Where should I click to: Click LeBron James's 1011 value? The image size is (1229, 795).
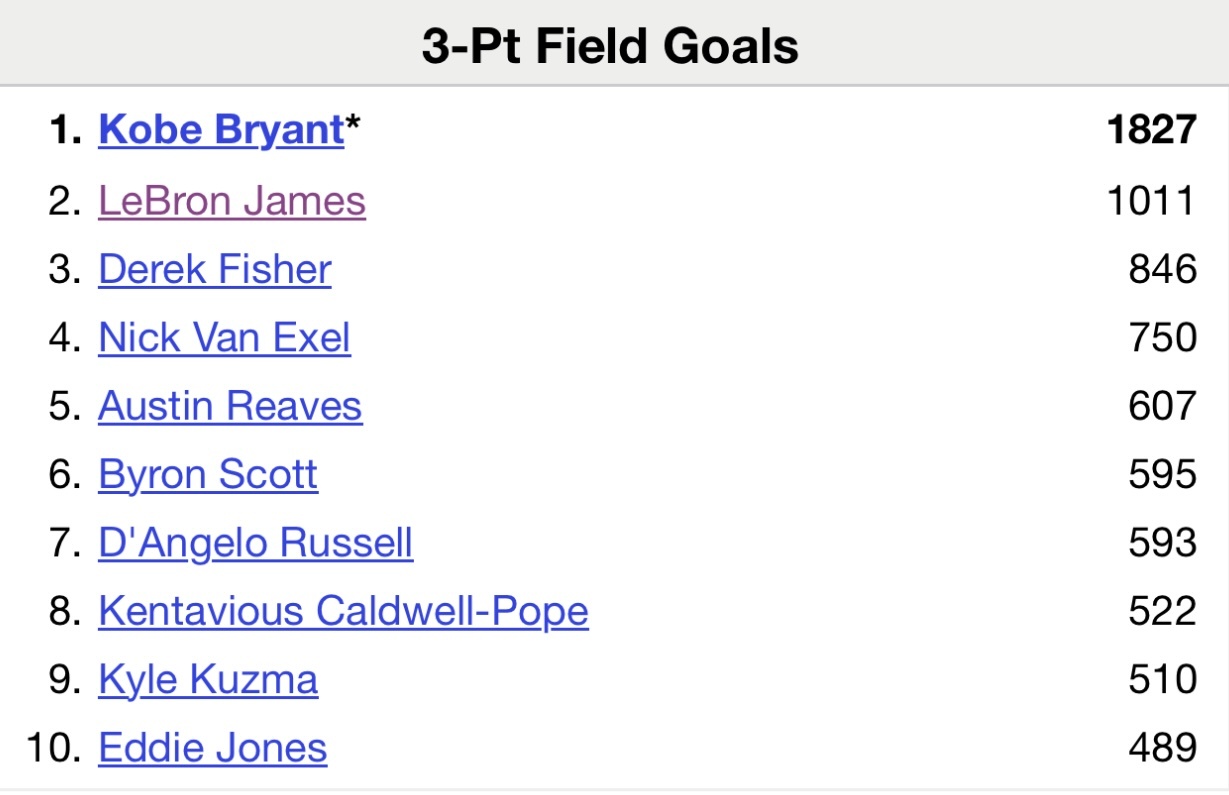point(1151,201)
